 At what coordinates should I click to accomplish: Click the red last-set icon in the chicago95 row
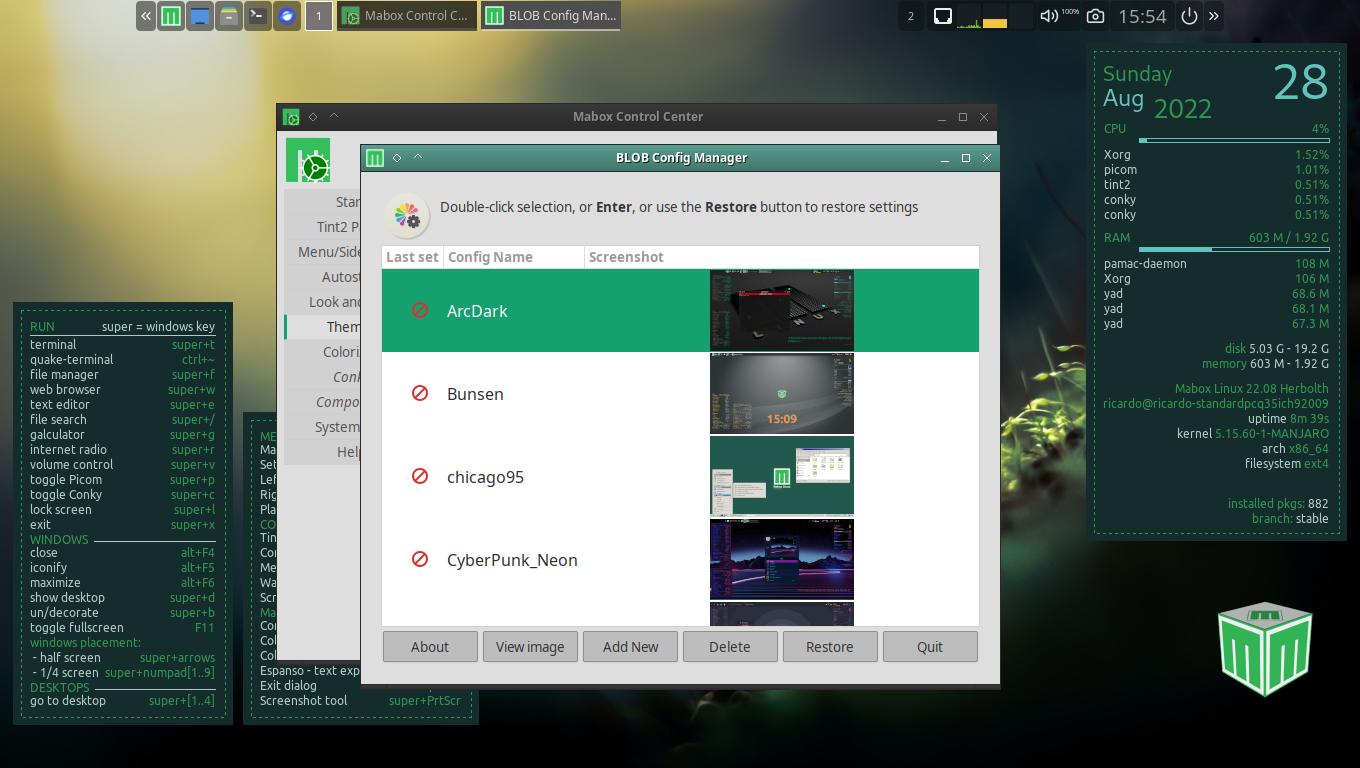[x=420, y=476]
